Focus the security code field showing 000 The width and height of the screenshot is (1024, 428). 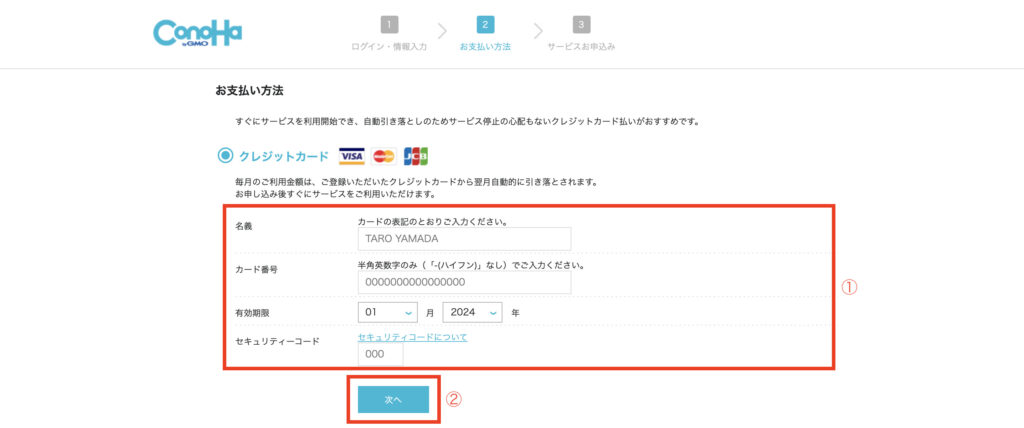[381, 354]
